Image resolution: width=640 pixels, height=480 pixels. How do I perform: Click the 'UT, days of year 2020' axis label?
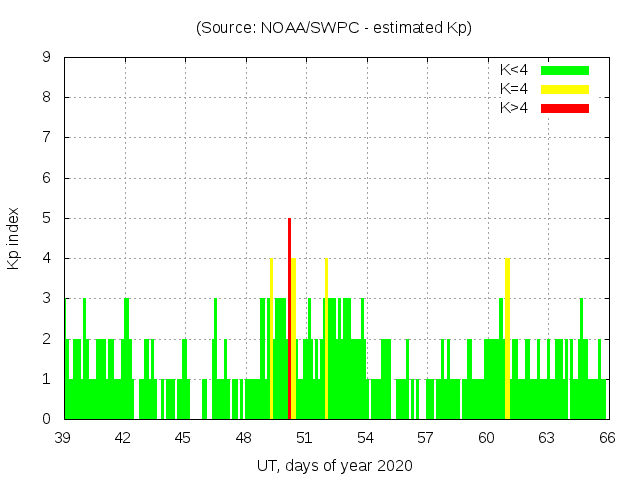pos(334,465)
